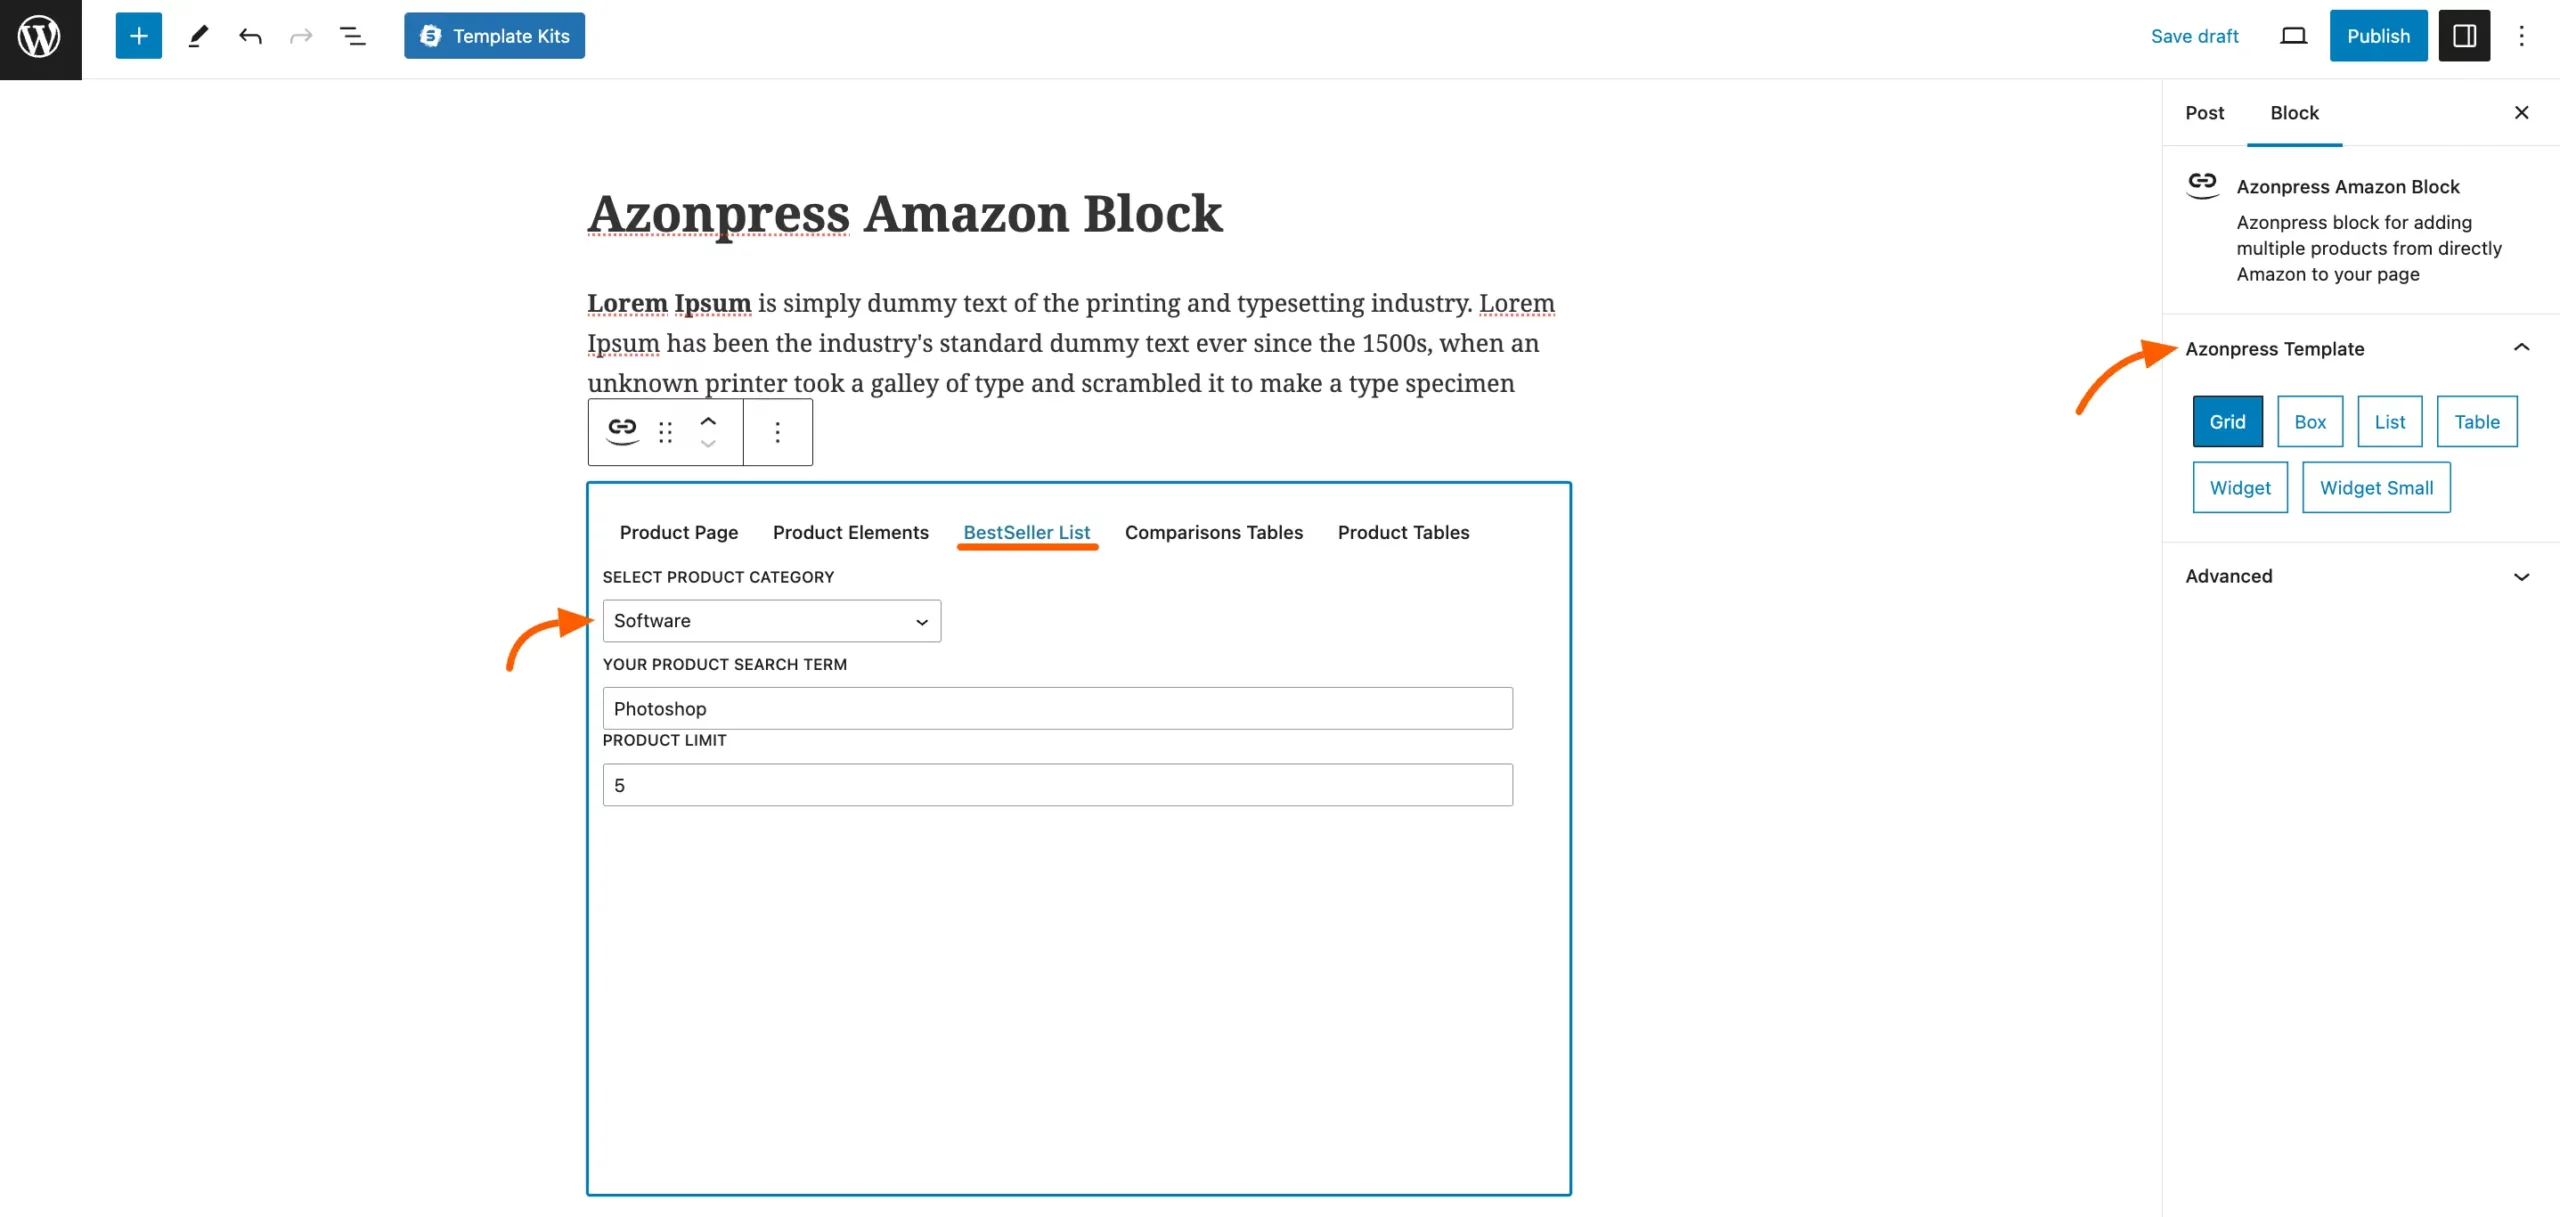Select the Table template layout
Screen dimensions: 2560x1217
tap(2477, 421)
